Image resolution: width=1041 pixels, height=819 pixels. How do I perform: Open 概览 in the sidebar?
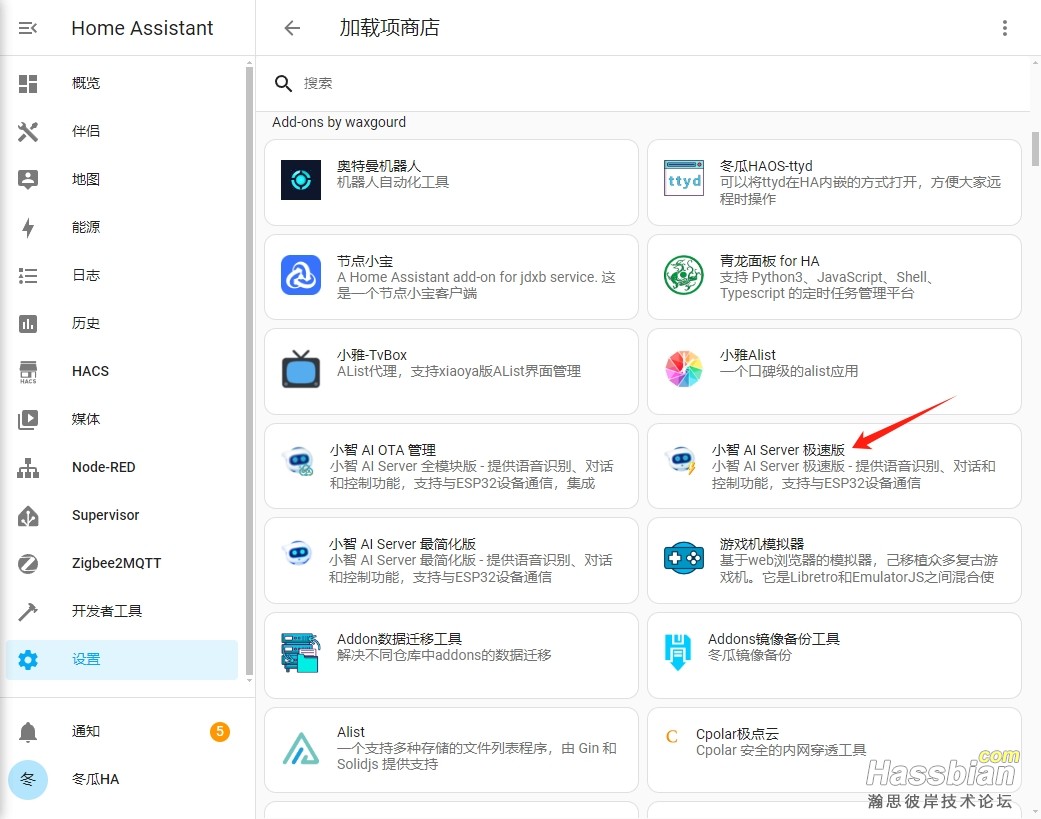[122, 84]
